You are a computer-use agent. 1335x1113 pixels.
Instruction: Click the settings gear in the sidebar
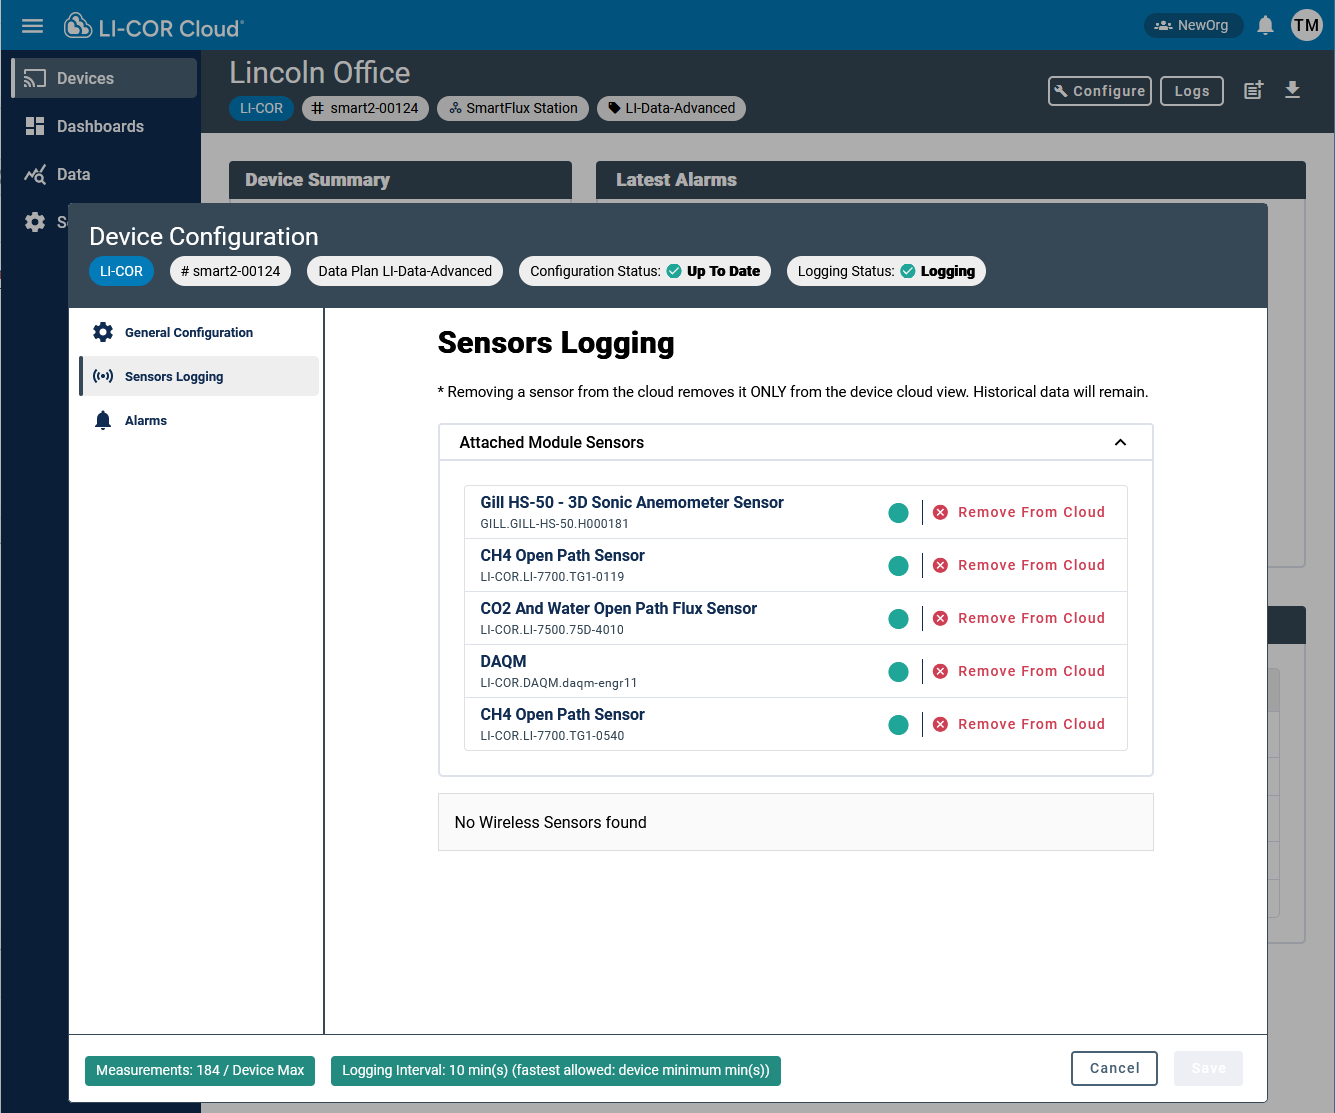click(x=35, y=222)
